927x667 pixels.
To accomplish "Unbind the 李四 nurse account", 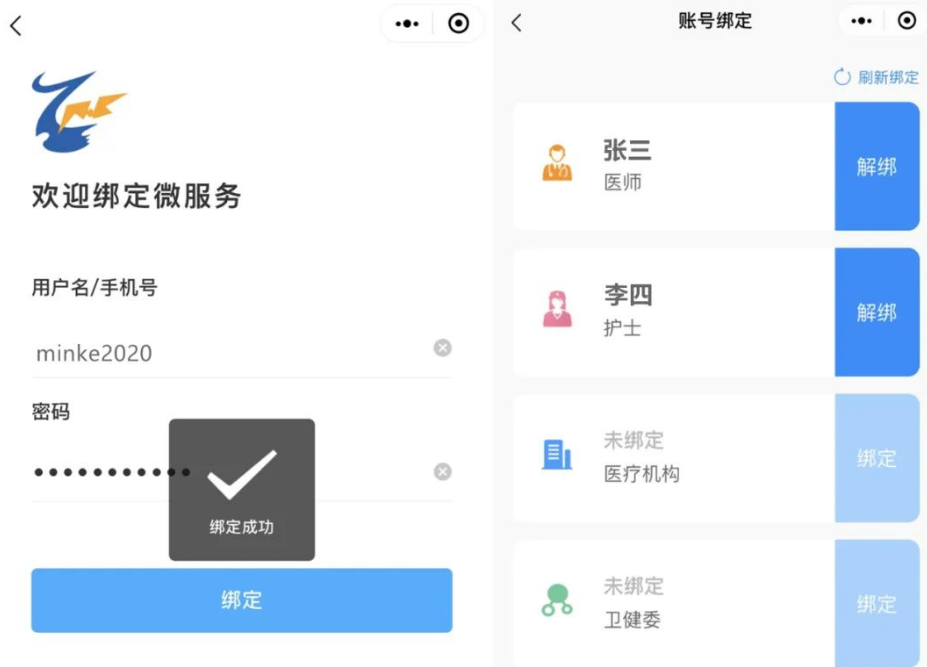I will (877, 312).
